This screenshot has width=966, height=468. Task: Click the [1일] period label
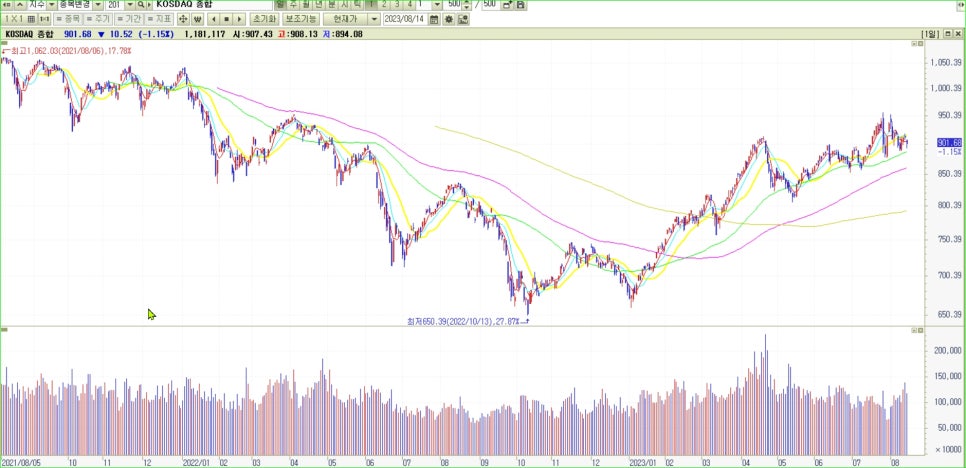(930, 34)
